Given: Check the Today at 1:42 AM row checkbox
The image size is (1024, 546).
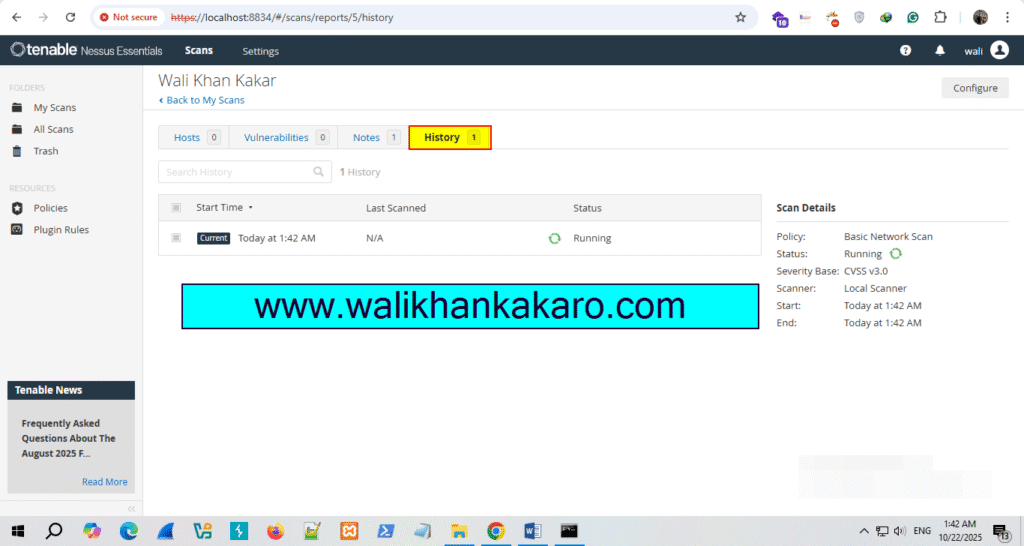Looking at the screenshot, I should point(176,238).
